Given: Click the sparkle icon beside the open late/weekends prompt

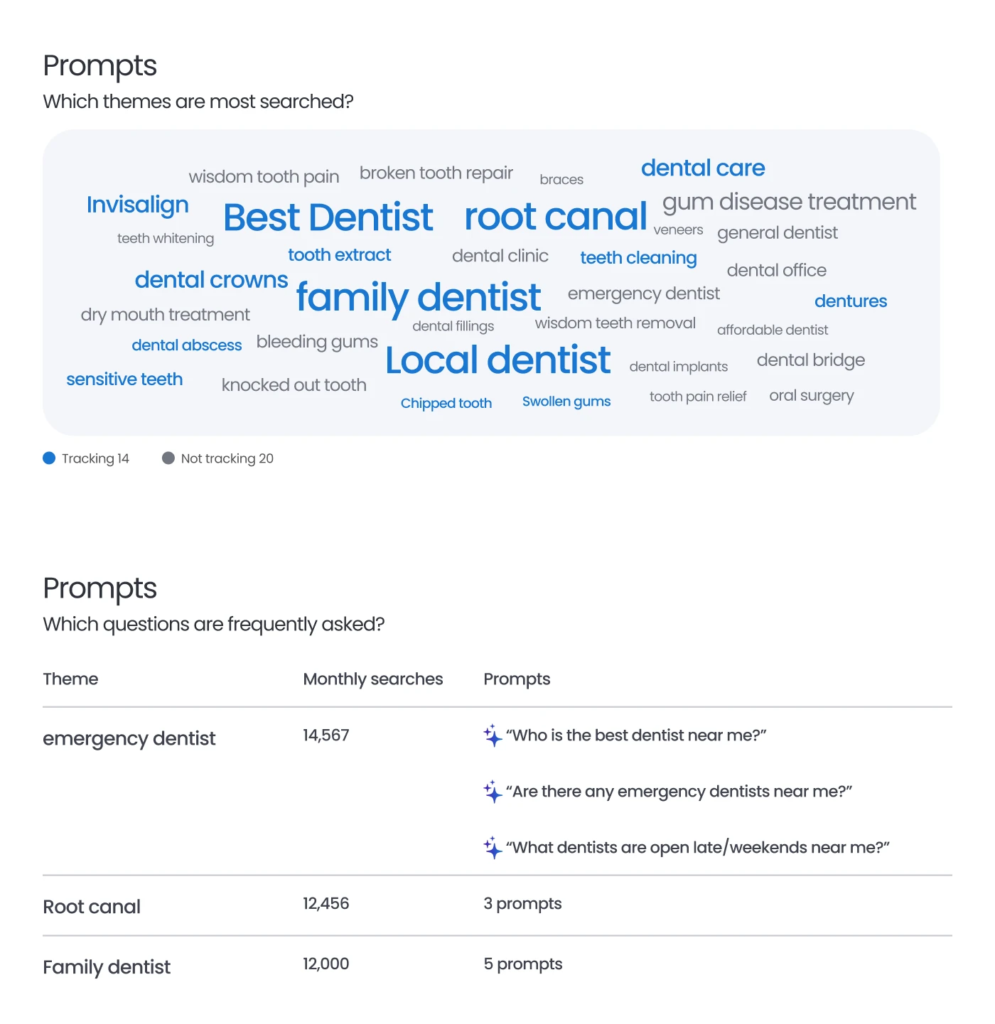Looking at the screenshot, I should pos(492,848).
